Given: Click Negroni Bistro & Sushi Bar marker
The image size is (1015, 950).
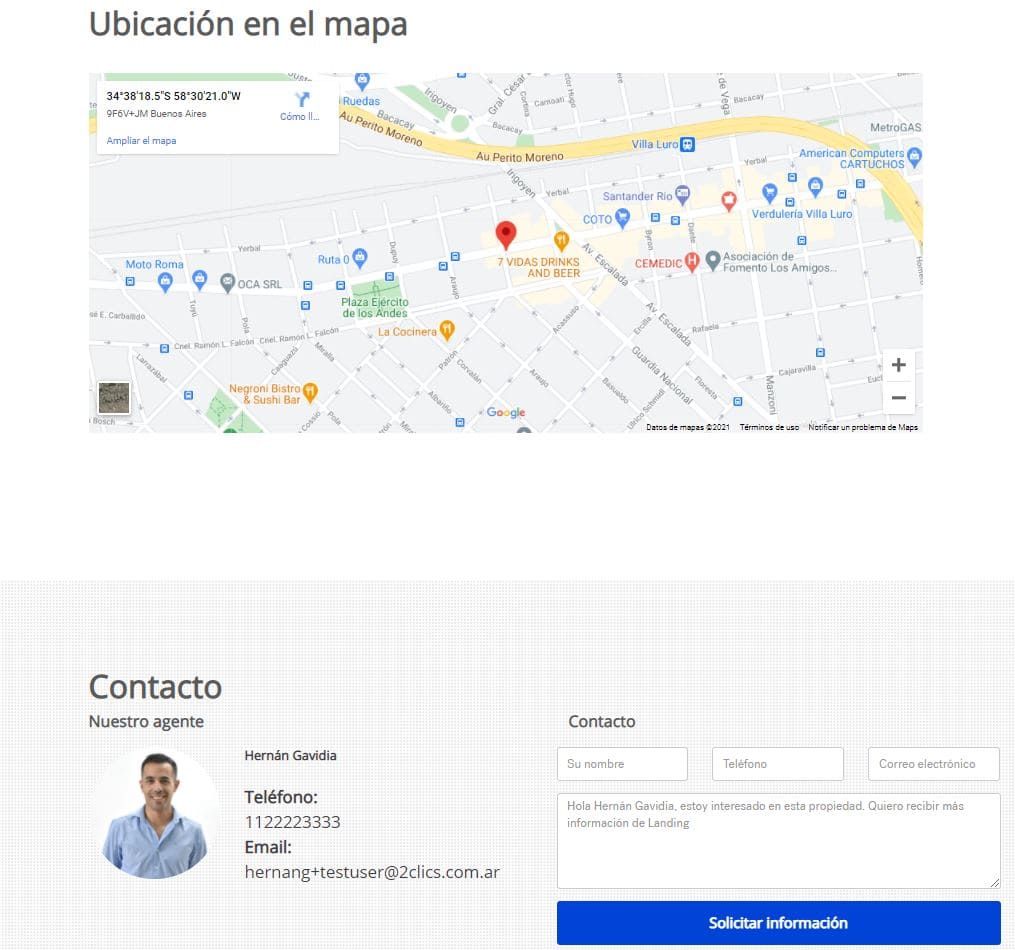Looking at the screenshot, I should tap(310, 392).
